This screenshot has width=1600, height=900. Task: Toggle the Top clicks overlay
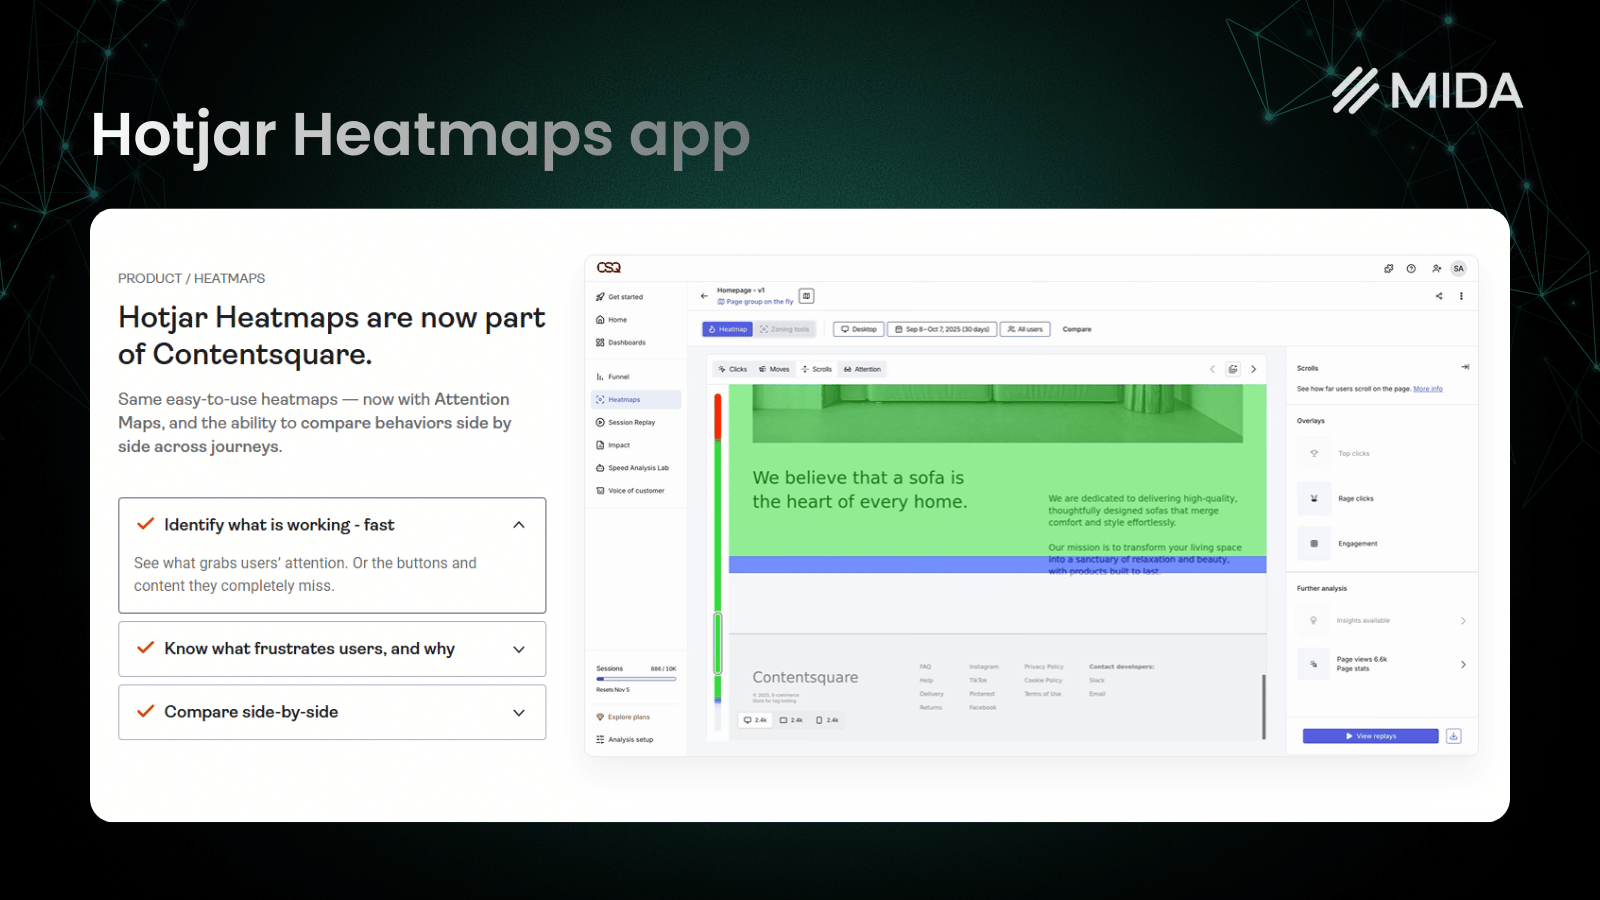1314,454
